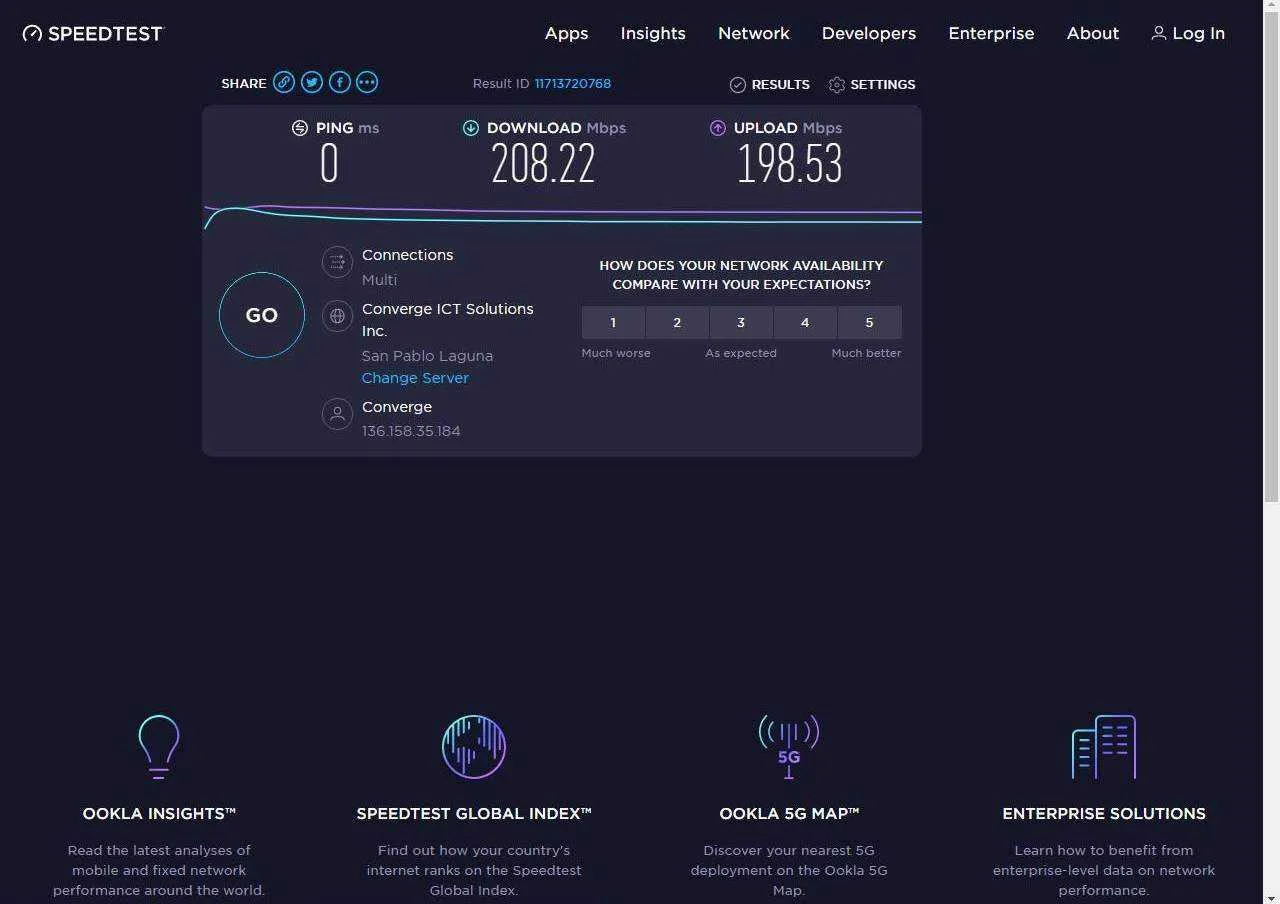Rate network availability as 1

[613, 323]
